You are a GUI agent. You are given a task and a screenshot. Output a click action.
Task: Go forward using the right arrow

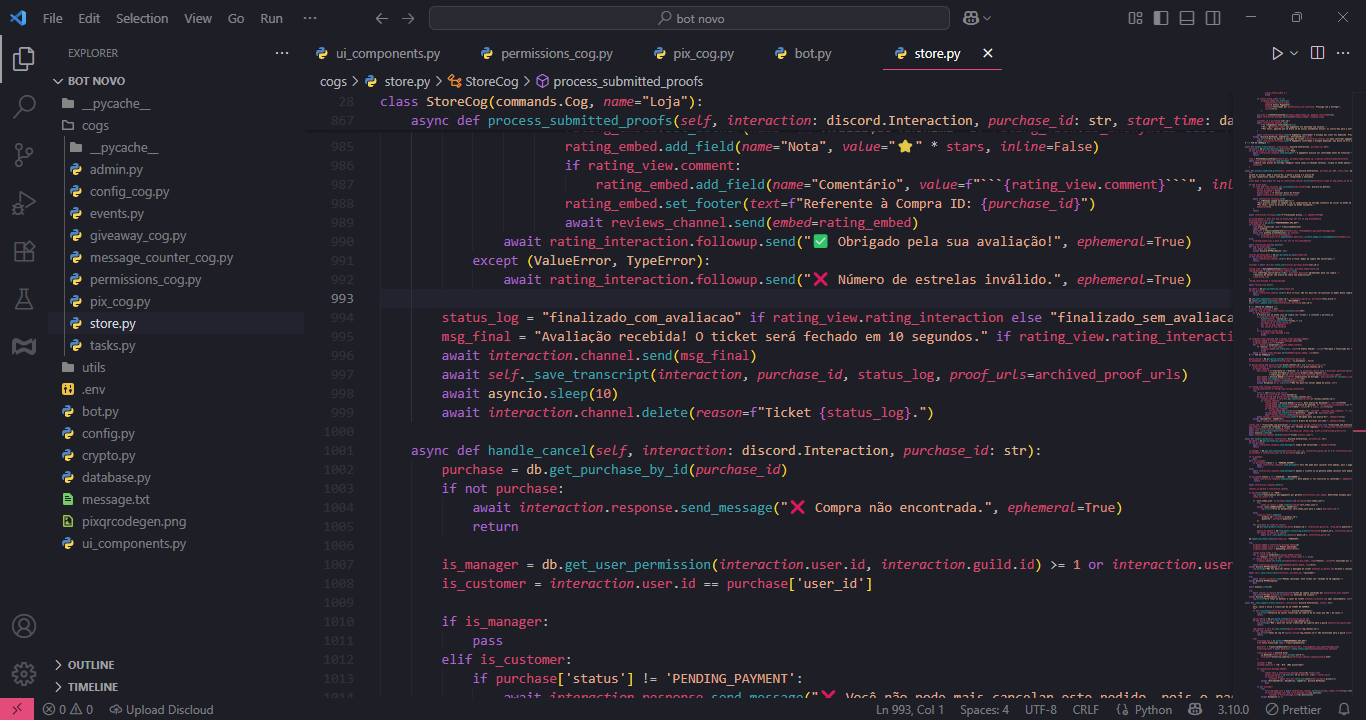(x=407, y=18)
